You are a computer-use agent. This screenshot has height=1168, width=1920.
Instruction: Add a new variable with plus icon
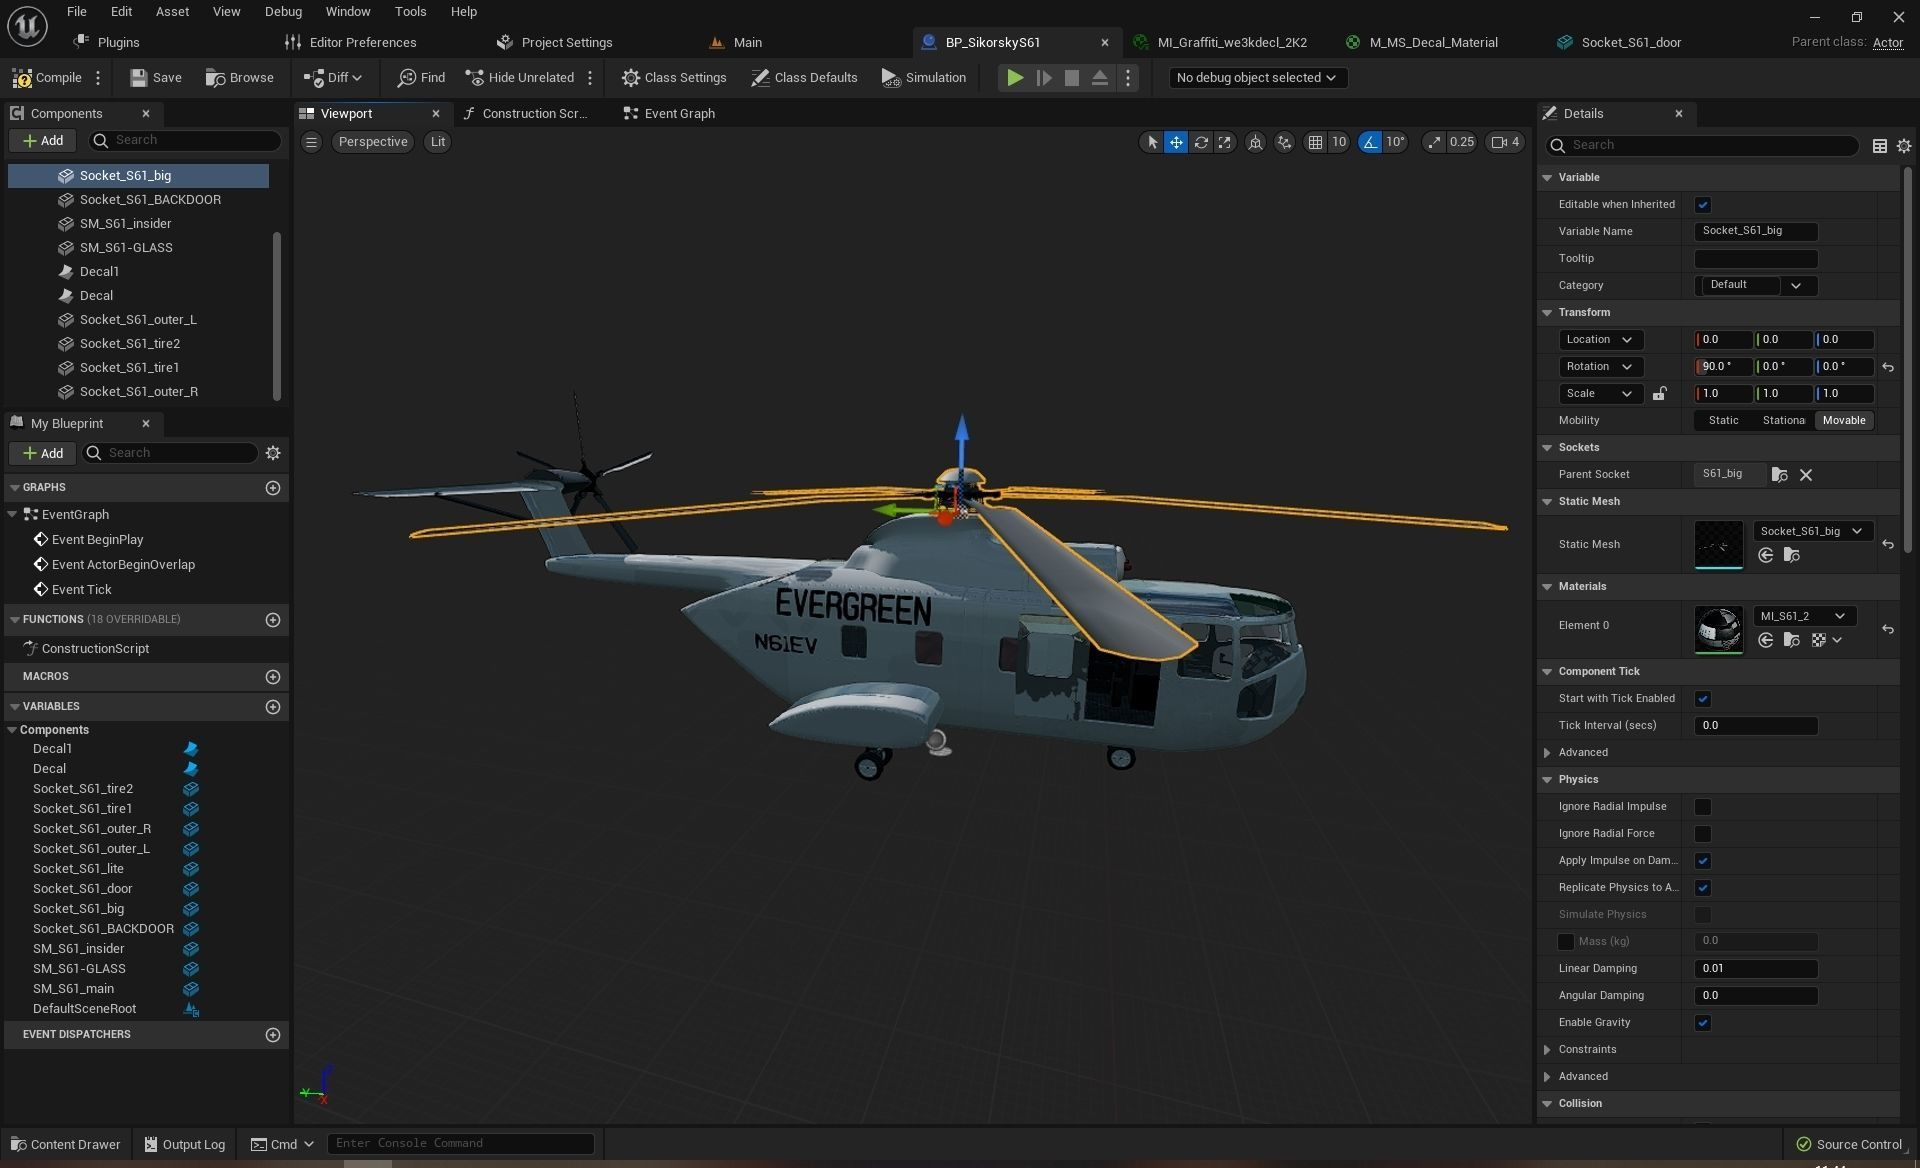272,707
